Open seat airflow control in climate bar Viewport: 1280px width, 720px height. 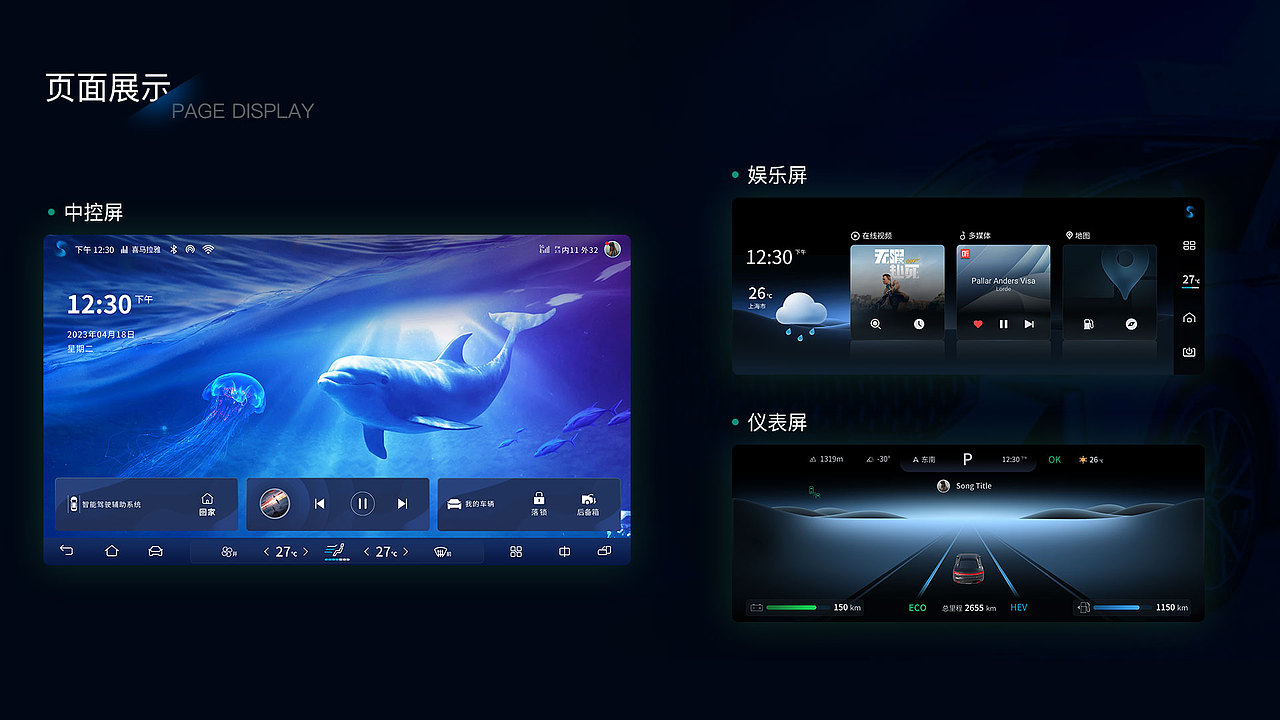pyautogui.click(x=336, y=552)
